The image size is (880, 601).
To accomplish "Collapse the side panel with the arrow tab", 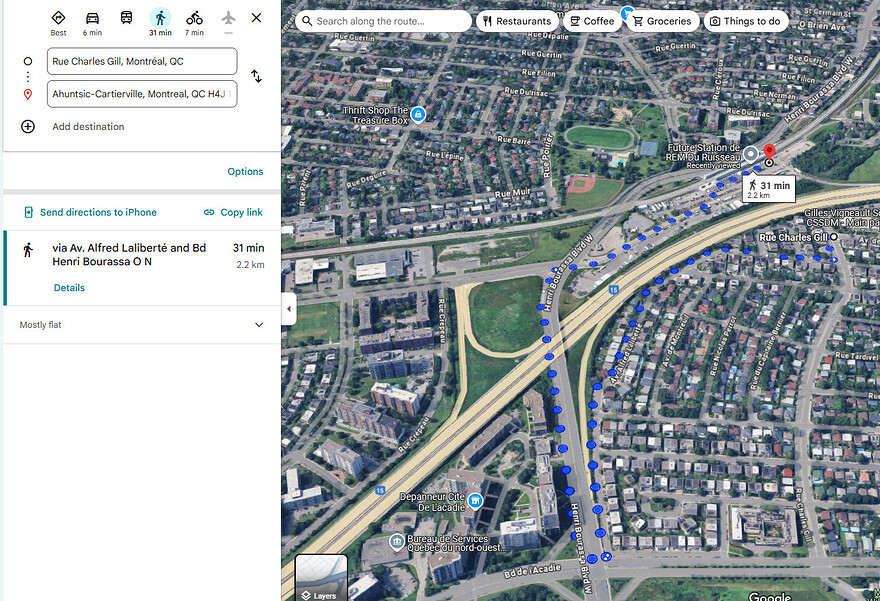I will click(x=288, y=309).
